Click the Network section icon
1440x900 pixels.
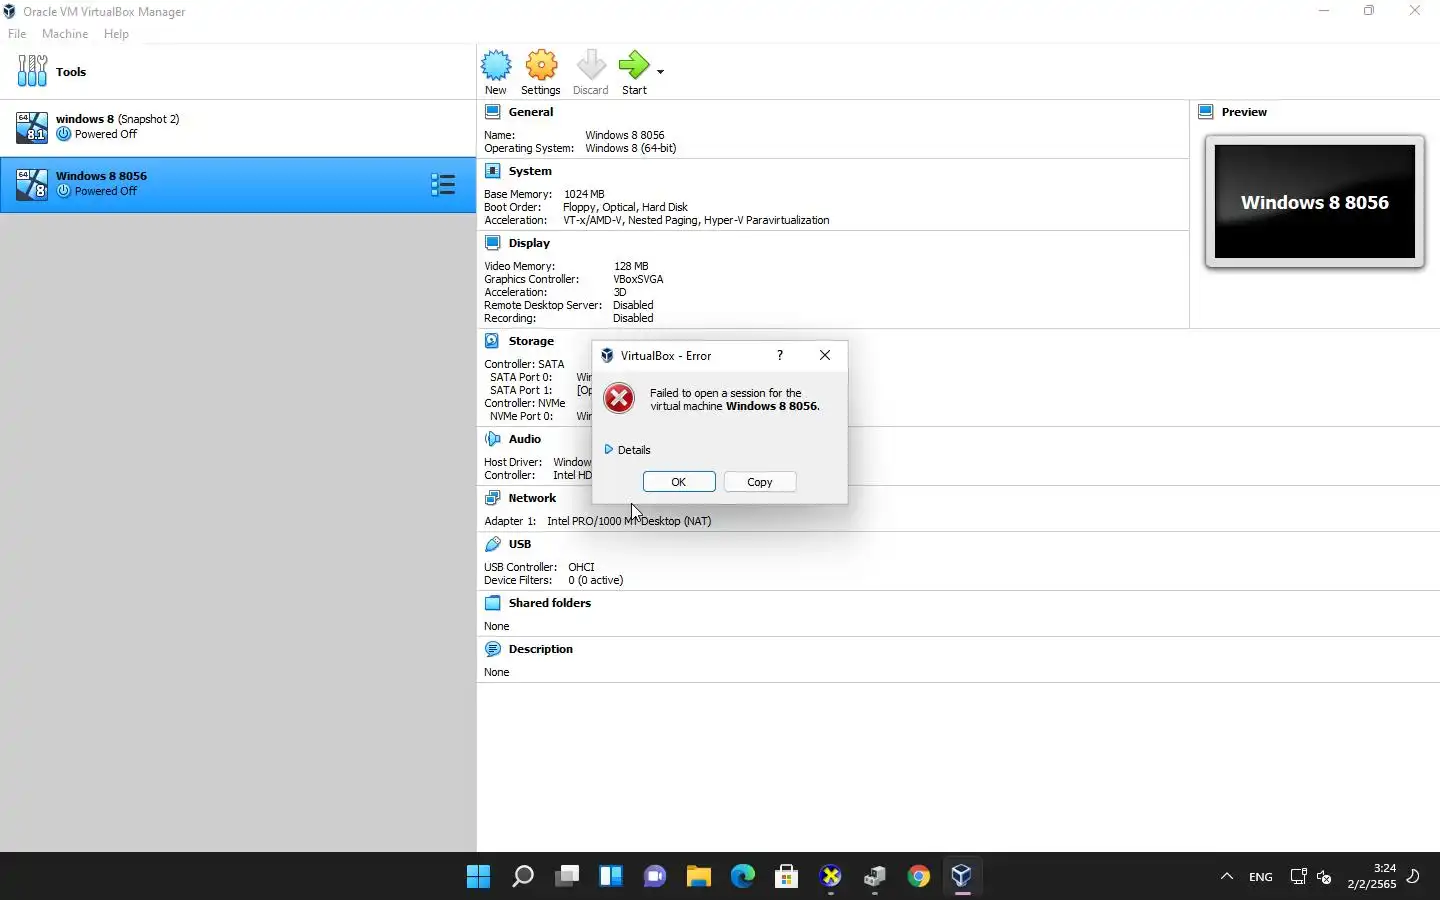[x=493, y=498]
